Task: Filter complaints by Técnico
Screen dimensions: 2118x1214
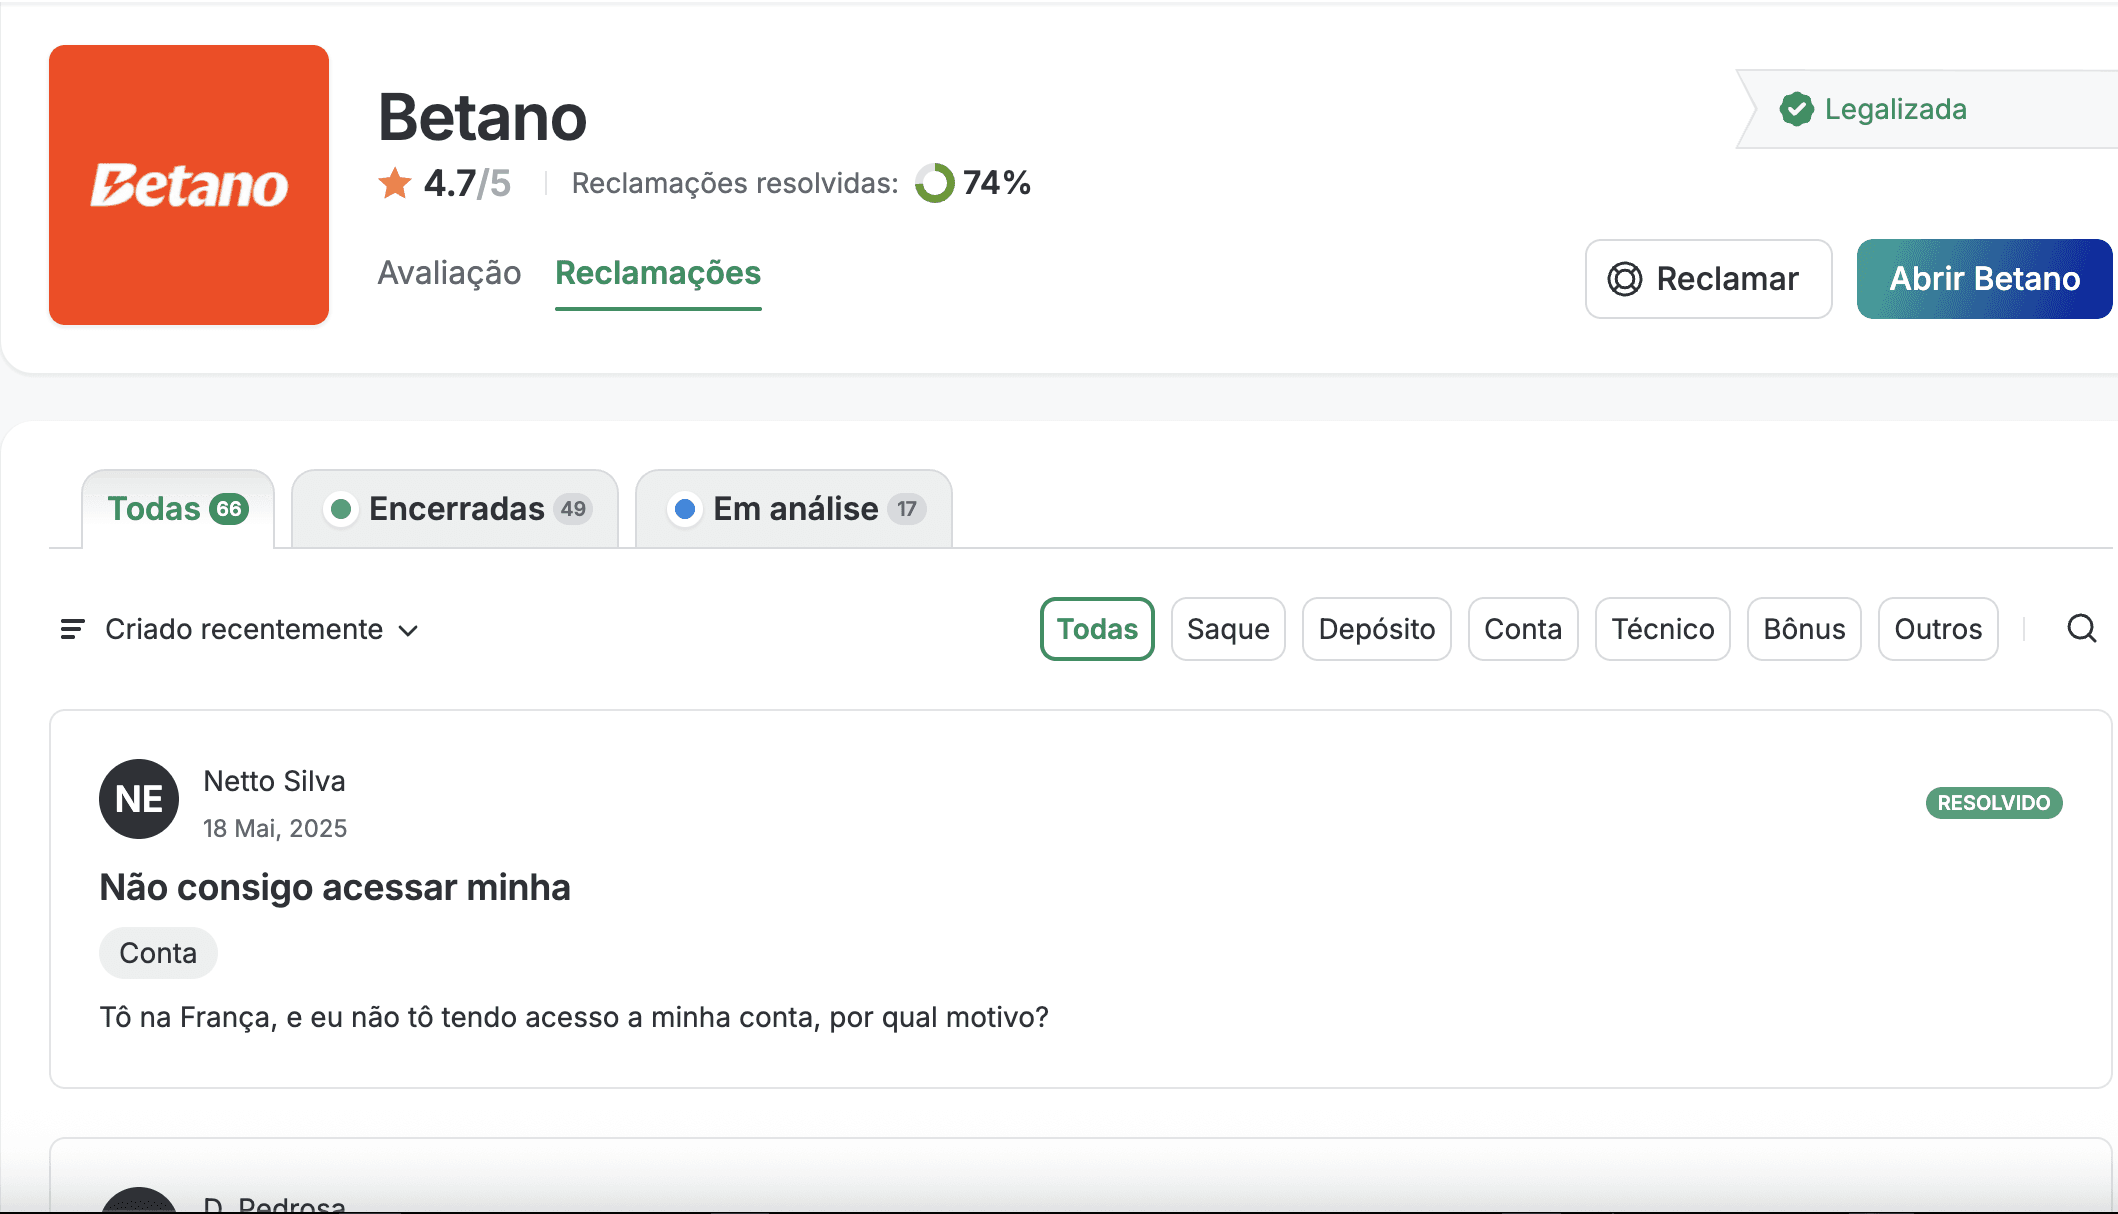Action: (1663, 629)
